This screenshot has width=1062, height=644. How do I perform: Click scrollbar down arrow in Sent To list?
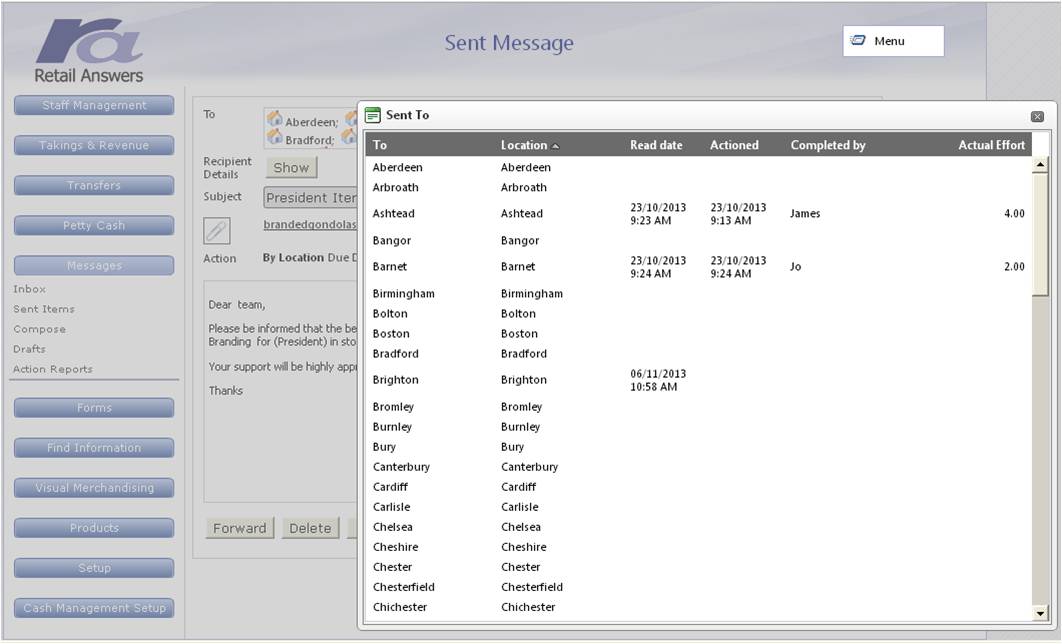pyautogui.click(x=1040, y=614)
